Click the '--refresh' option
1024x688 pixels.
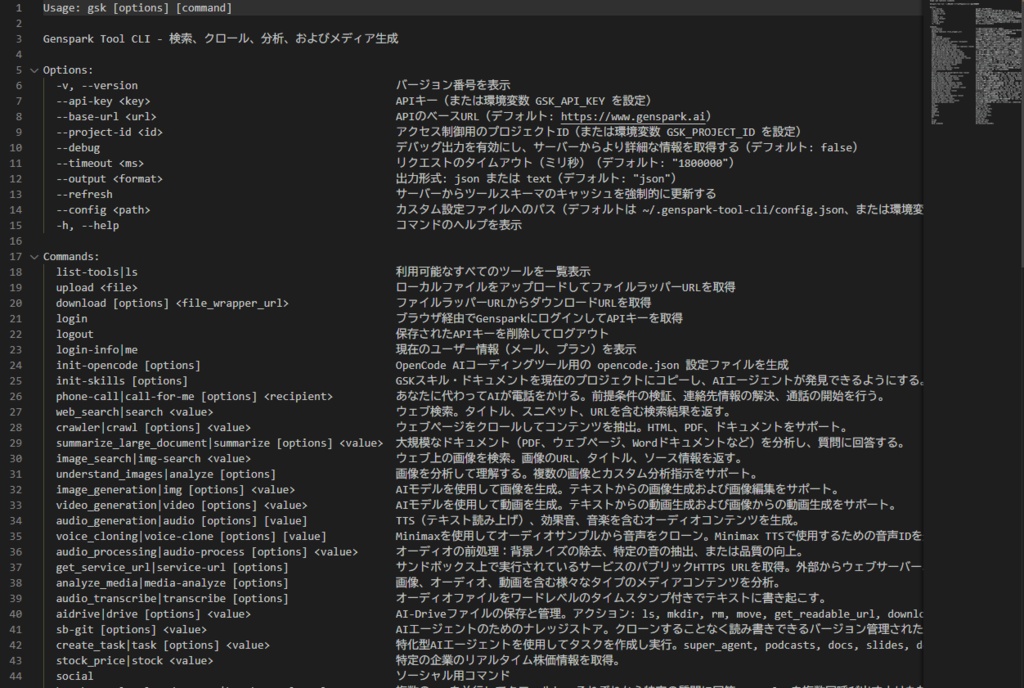(x=84, y=195)
